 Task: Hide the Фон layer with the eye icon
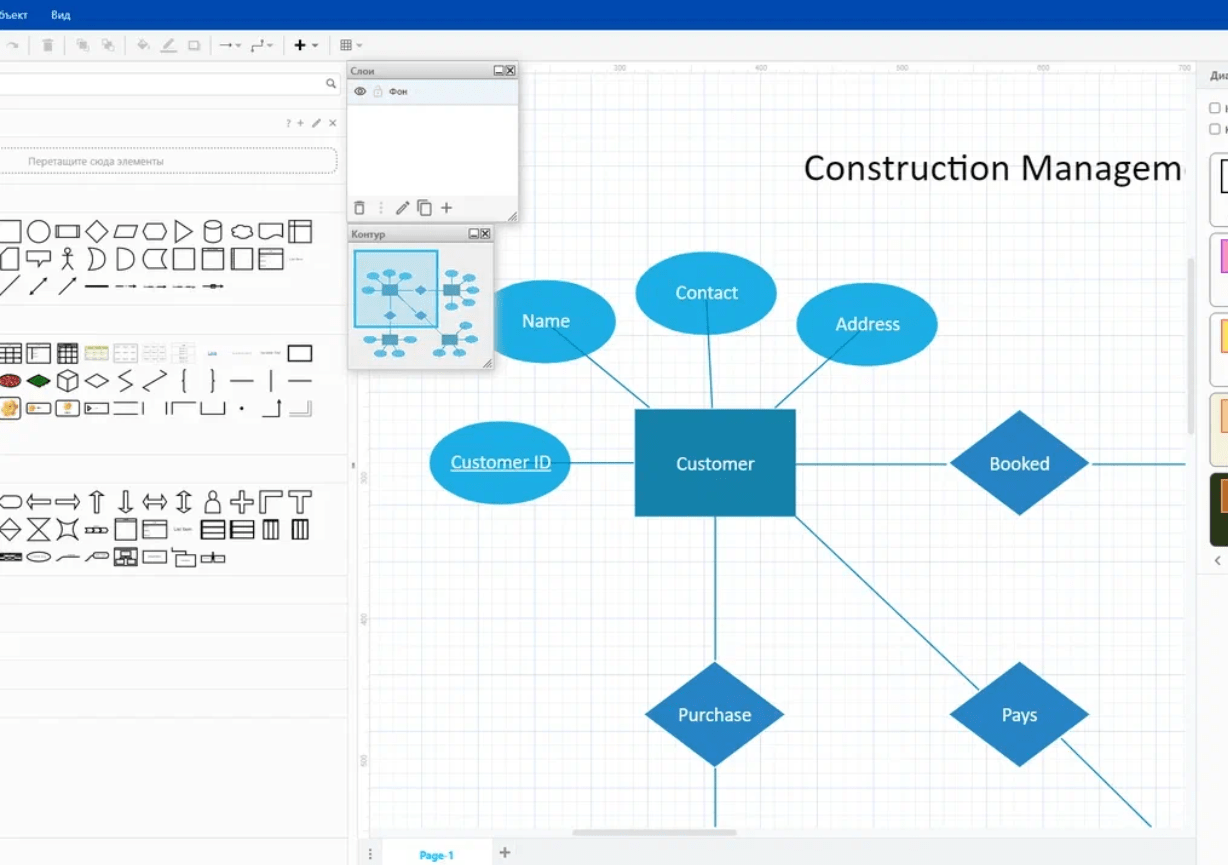pyautogui.click(x=360, y=92)
